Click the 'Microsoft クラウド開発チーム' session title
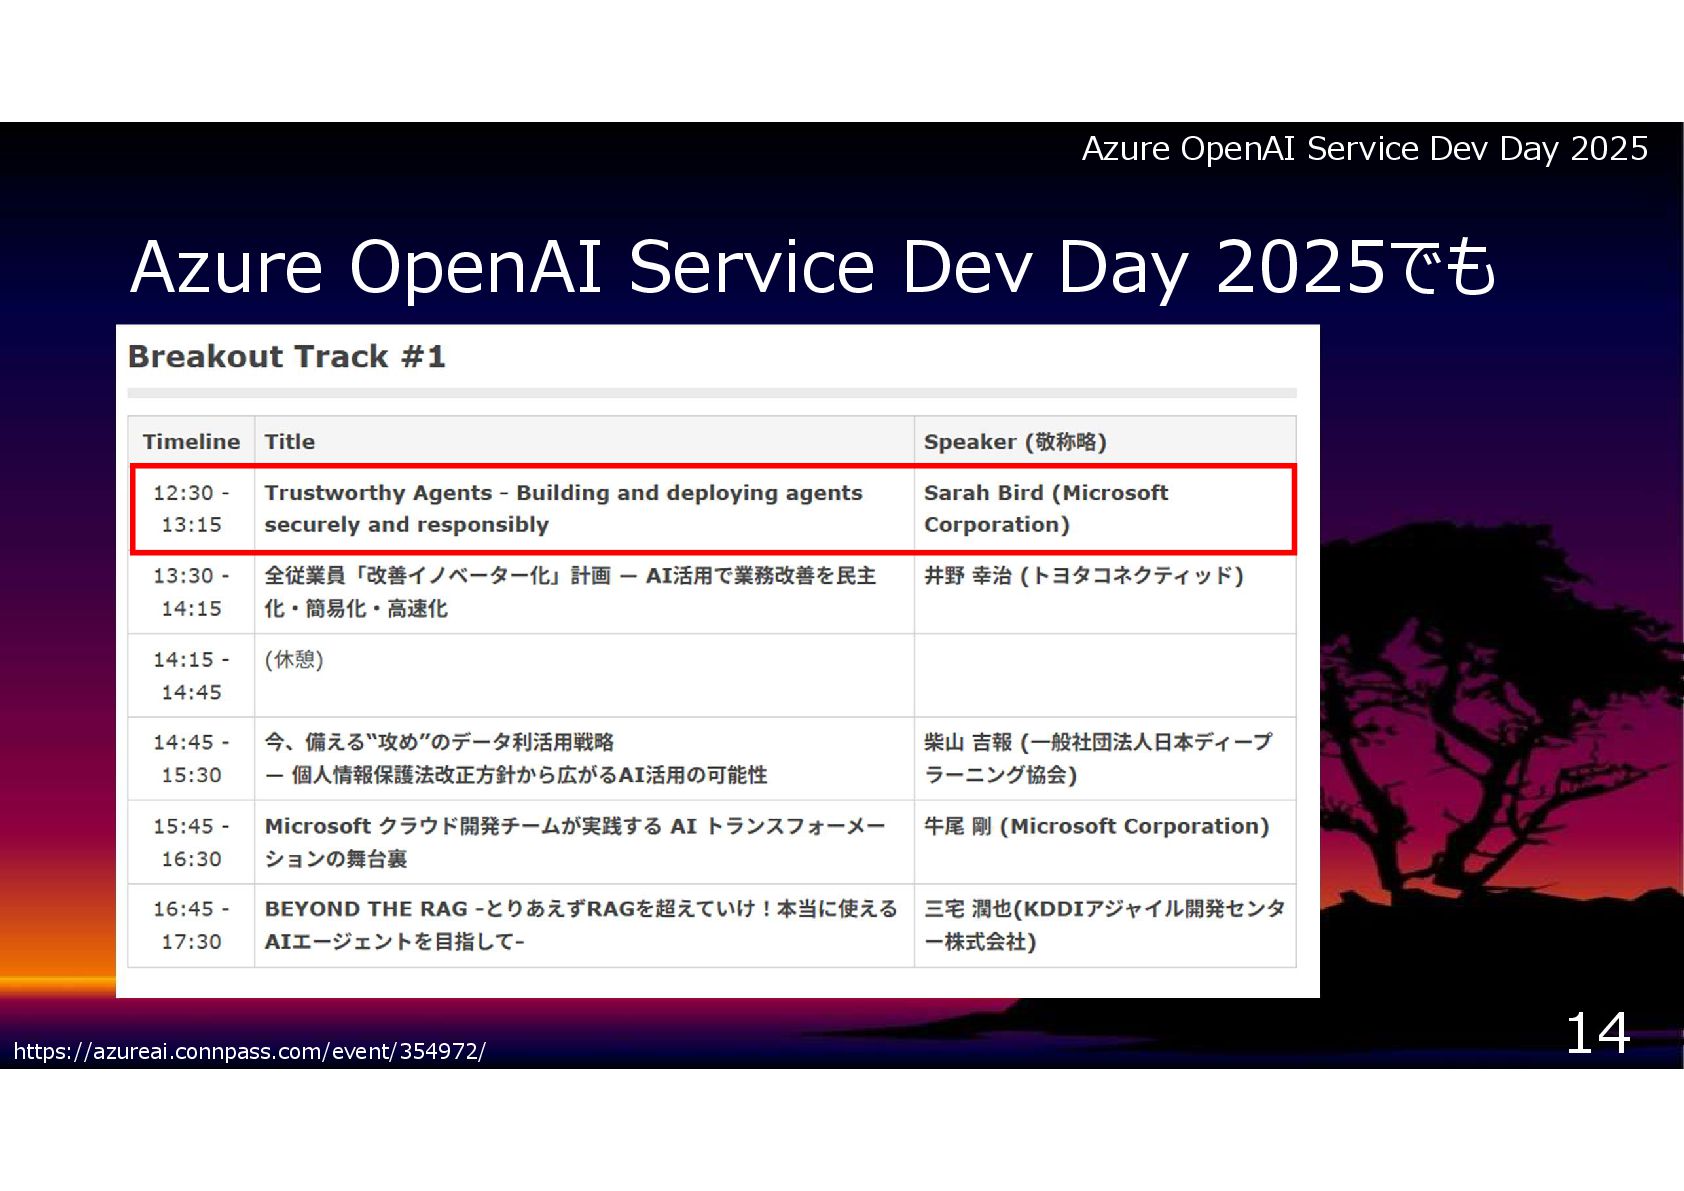Image resolution: width=1684 pixels, height=1191 pixels. pos(575,843)
